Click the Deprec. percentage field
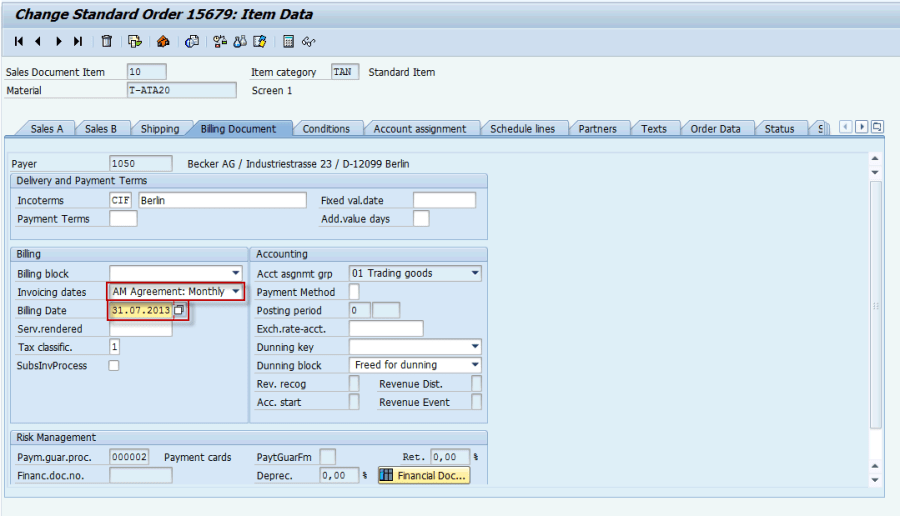The width and height of the screenshot is (900, 516). pyautogui.click(x=339, y=475)
